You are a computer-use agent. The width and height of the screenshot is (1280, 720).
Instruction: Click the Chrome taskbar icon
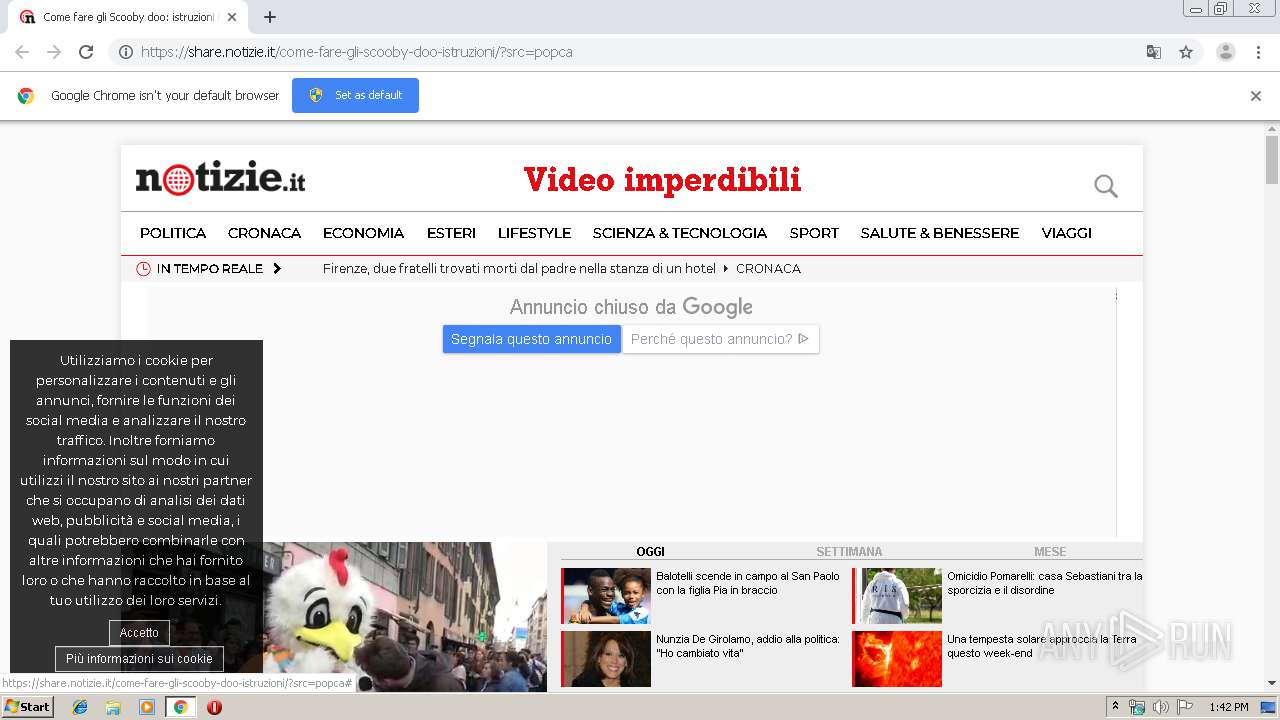point(180,707)
